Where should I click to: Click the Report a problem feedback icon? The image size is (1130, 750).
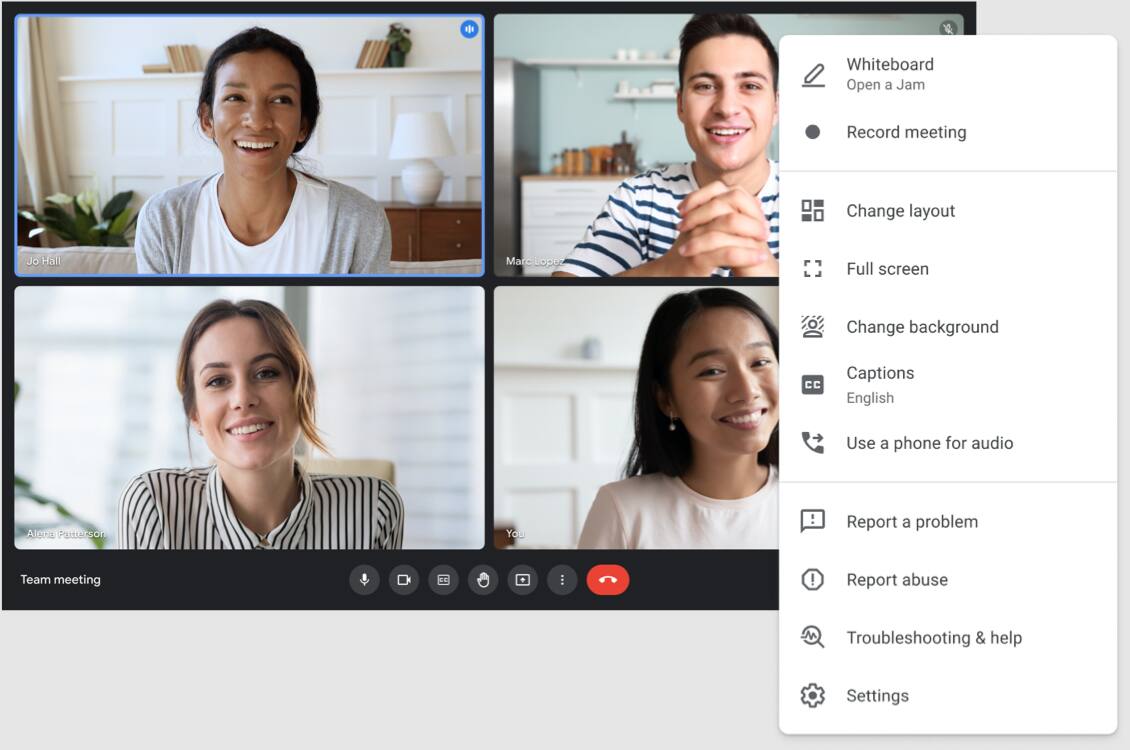(x=812, y=521)
